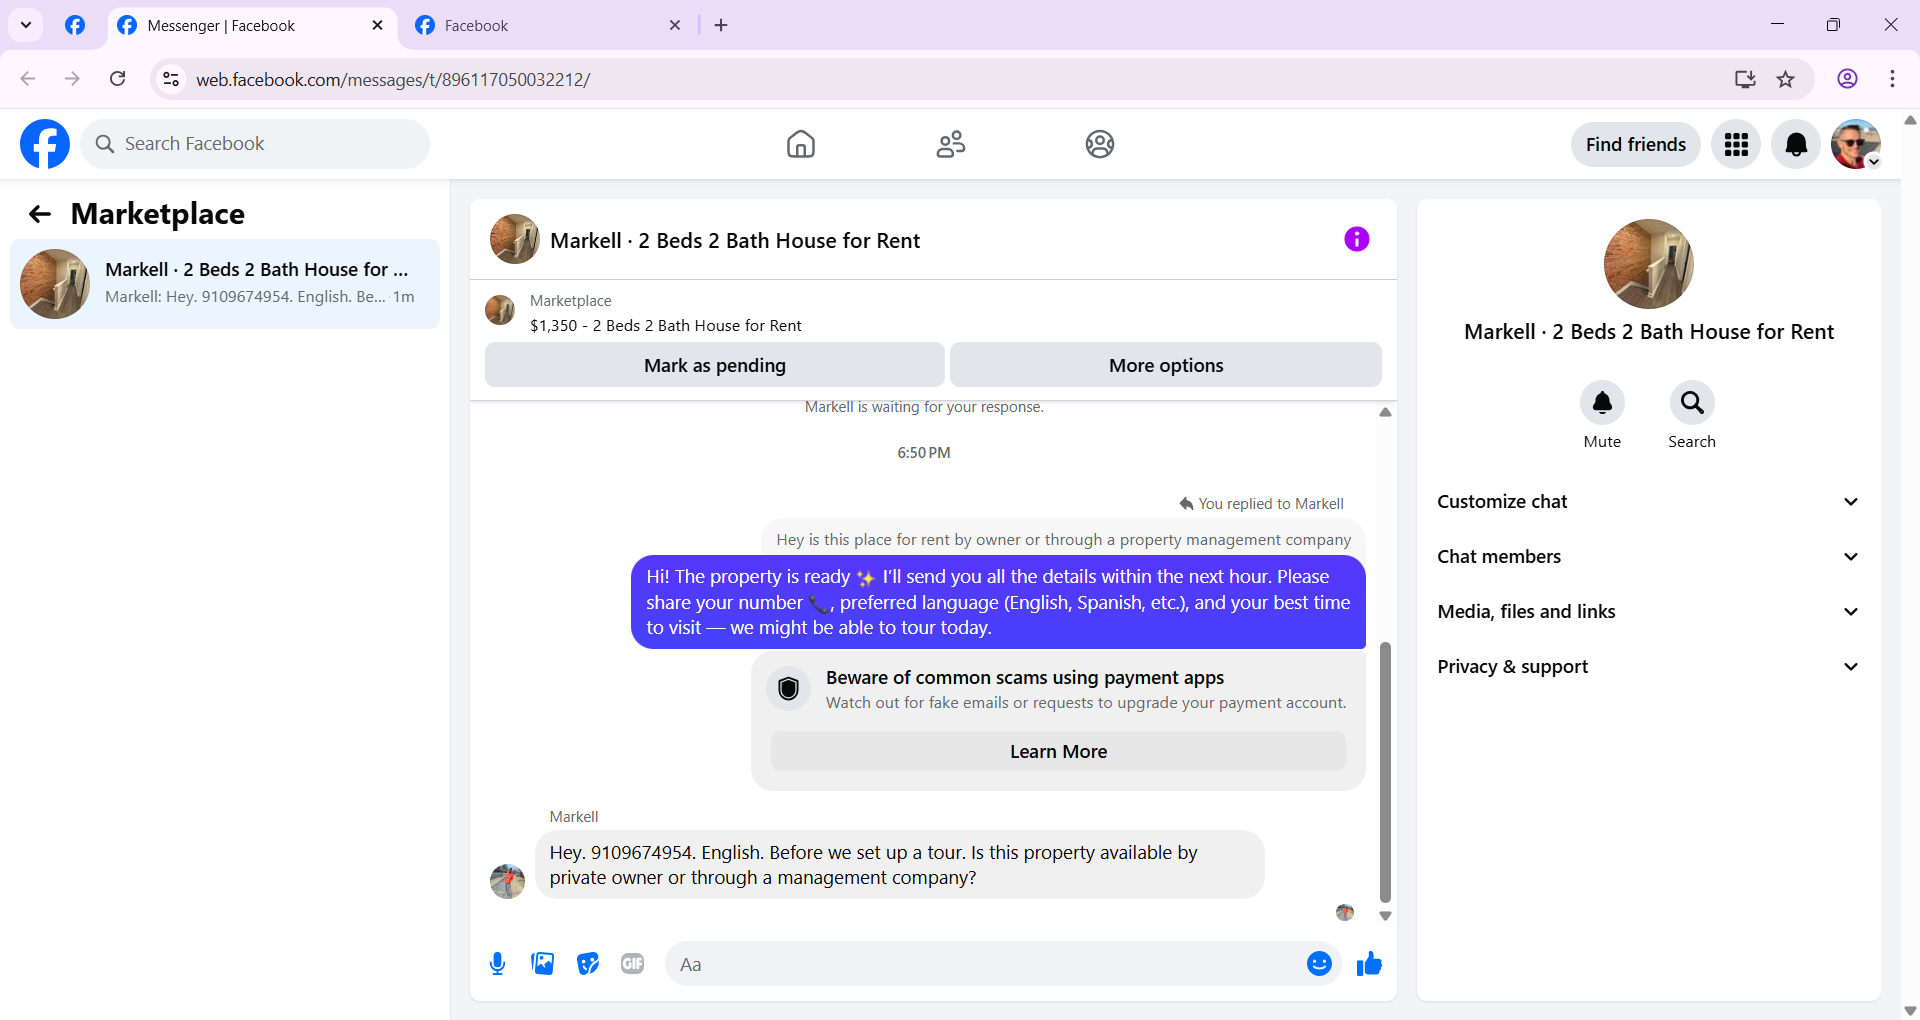Image resolution: width=1920 pixels, height=1020 pixels.
Task: Click the chat title Markell · 2 Beds 2 Bath
Action: pos(735,240)
